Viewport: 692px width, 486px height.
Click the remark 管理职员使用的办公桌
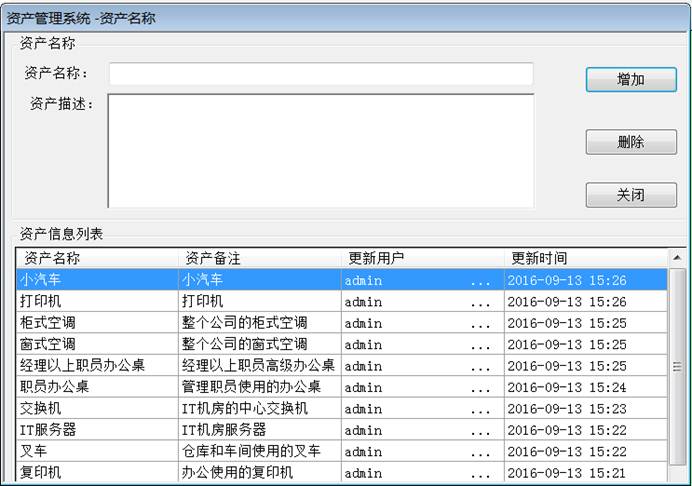251,387
